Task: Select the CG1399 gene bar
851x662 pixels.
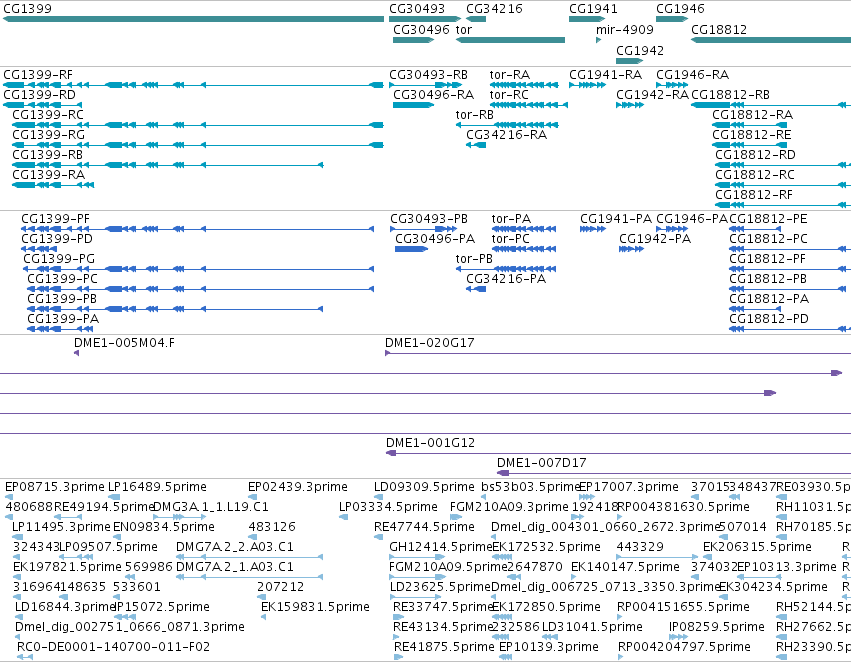Action: click(193, 19)
